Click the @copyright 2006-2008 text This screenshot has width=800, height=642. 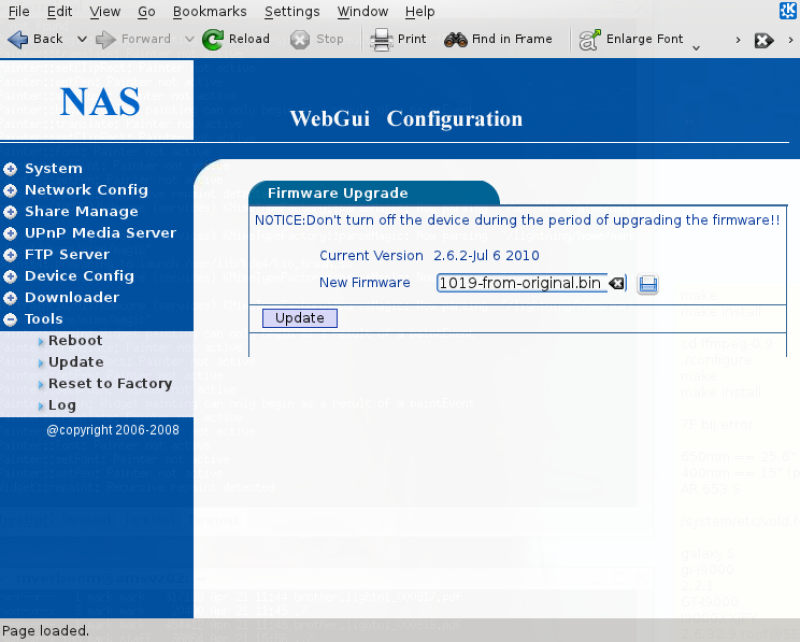point(113,430)
